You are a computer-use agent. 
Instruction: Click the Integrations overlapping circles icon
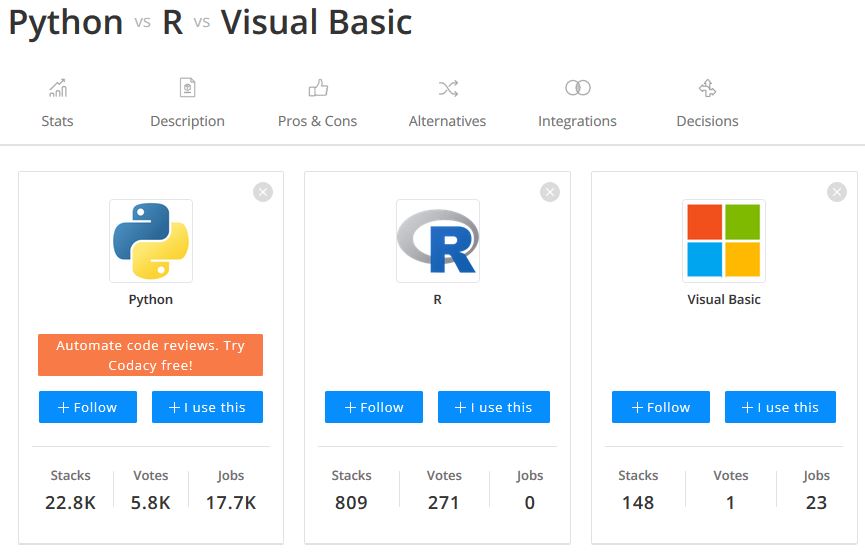578,88
